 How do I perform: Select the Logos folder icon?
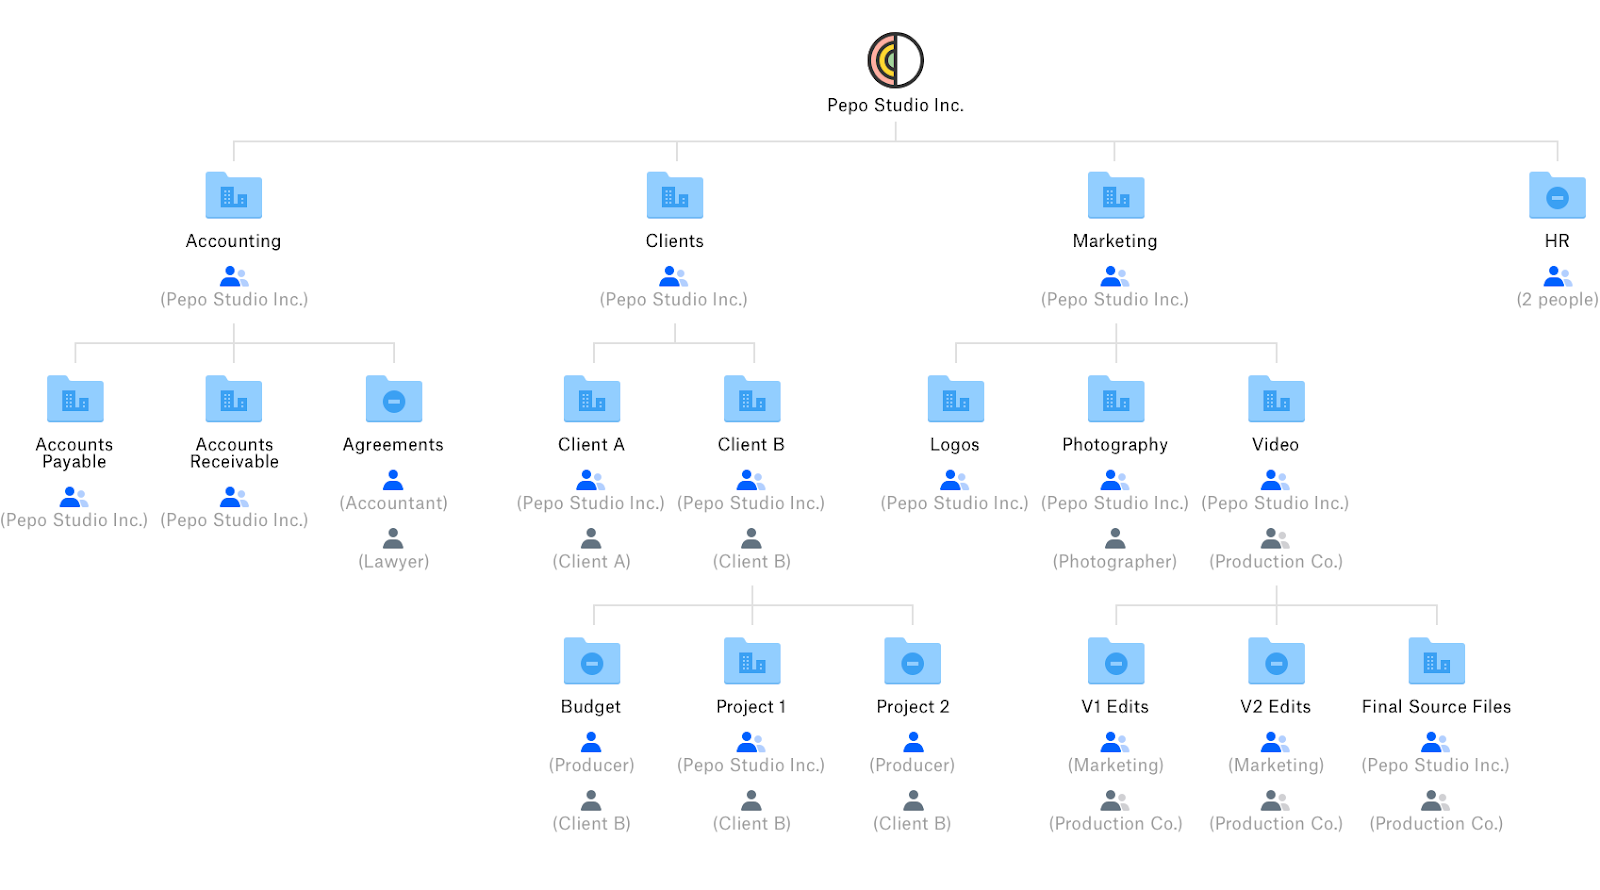[x=956, y=398]
